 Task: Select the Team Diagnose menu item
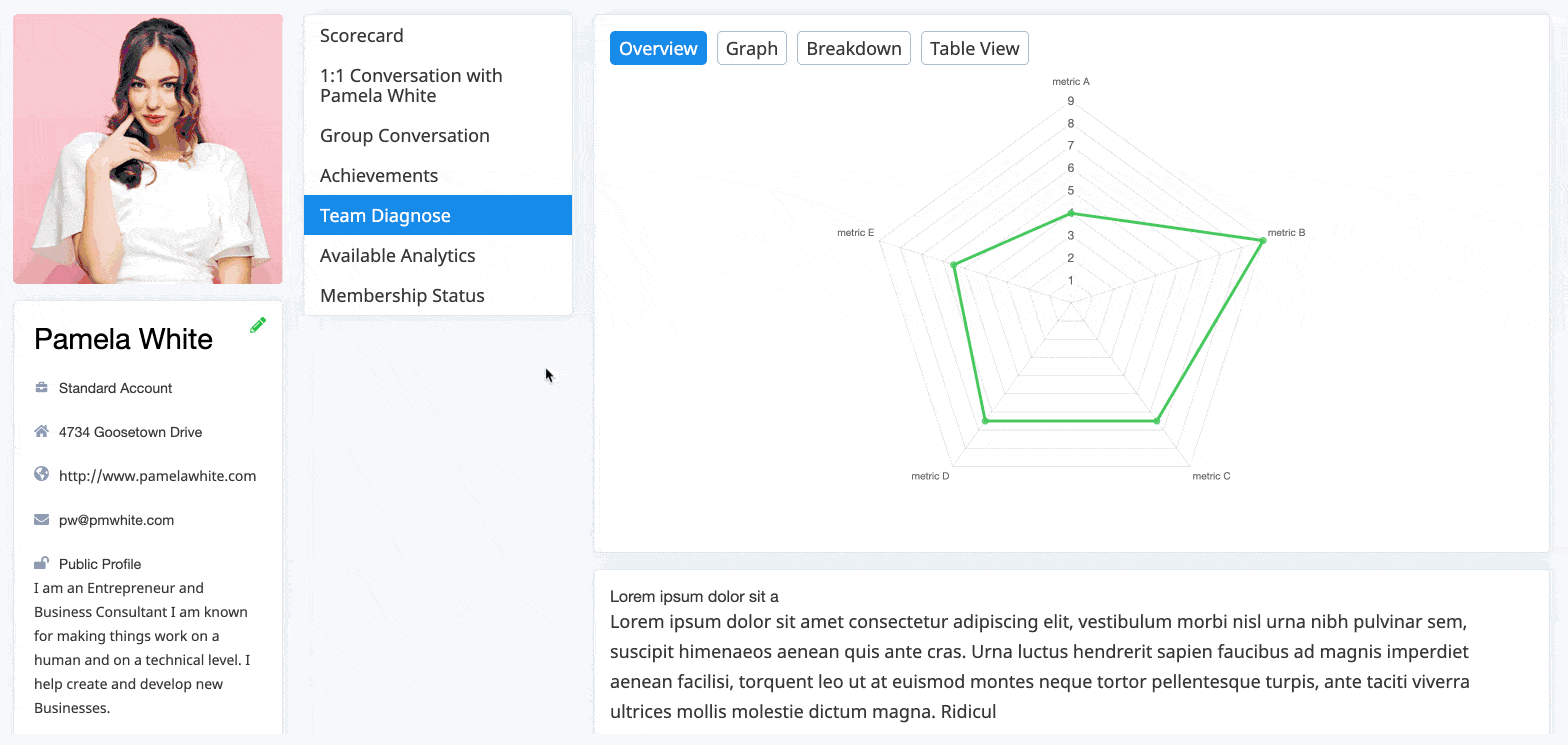[x=438, y=215]
